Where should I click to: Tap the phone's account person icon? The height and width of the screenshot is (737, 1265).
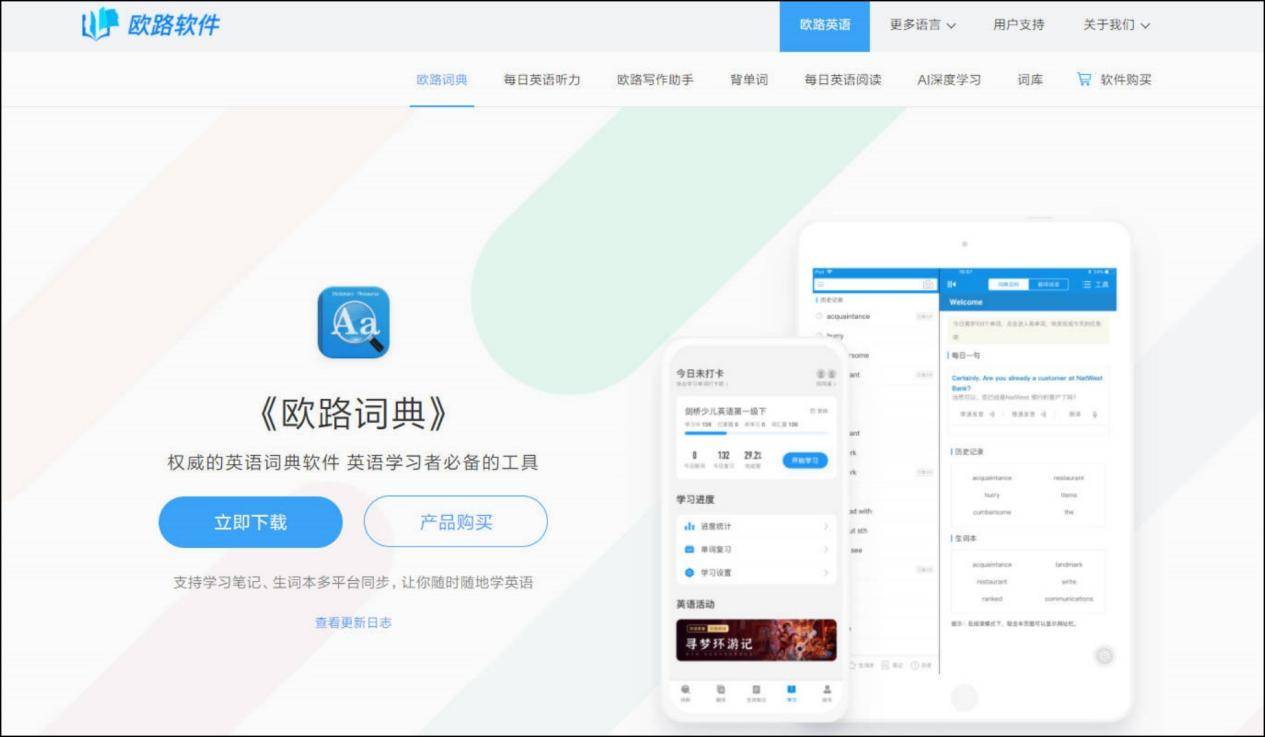point(827,691)
